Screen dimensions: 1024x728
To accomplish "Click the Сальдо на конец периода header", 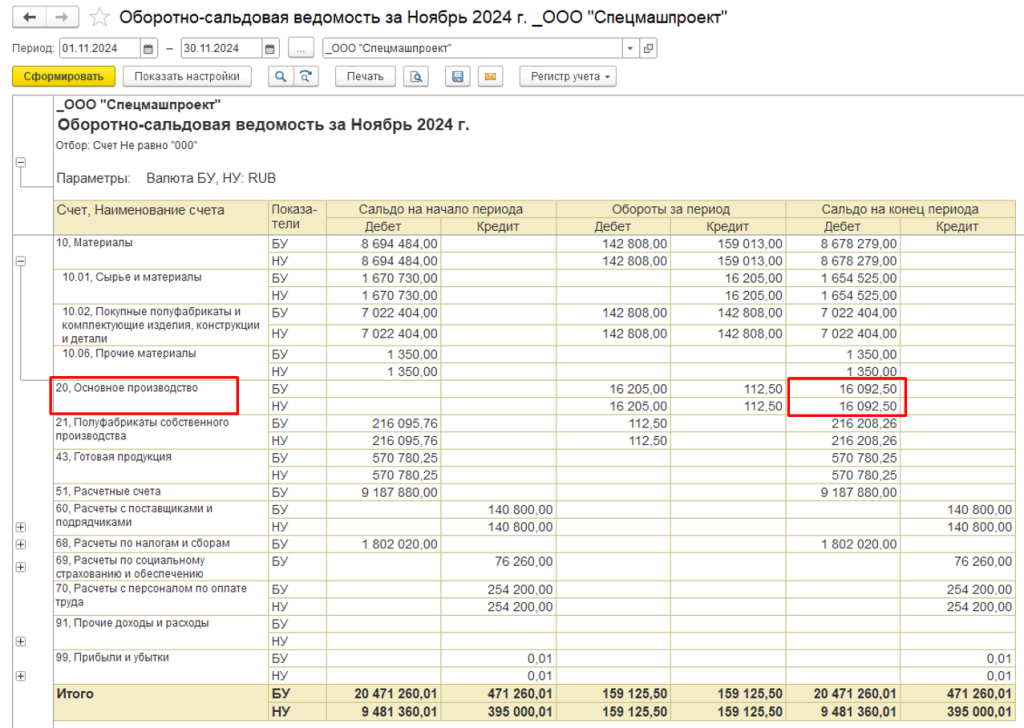I will [901, 209].
